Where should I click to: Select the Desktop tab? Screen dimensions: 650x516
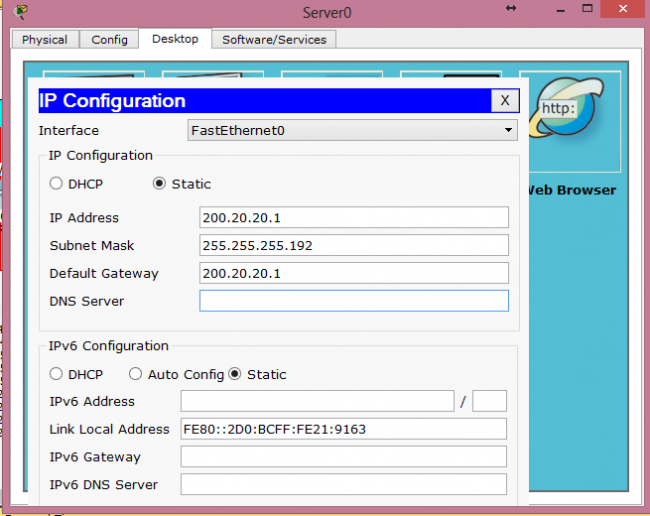tap(175, 39)
